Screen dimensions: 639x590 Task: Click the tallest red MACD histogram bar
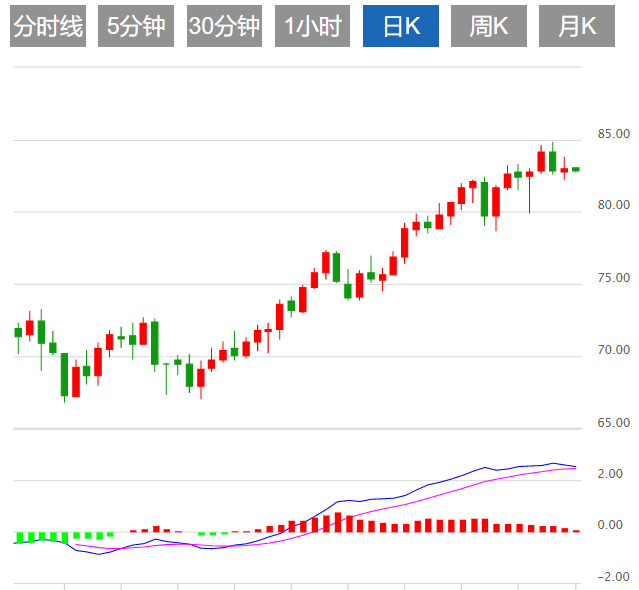coord(338,522)
